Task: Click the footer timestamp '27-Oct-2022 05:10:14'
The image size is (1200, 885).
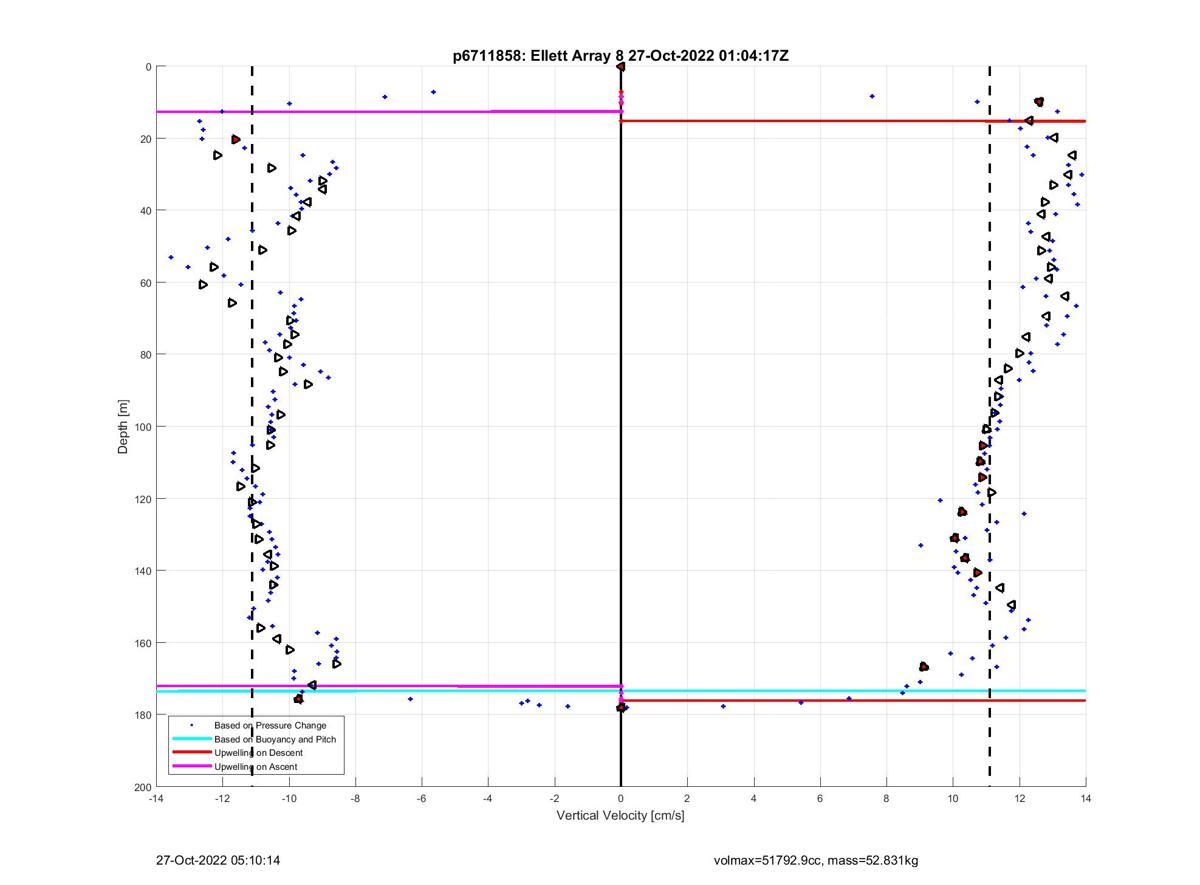Action: pos(218,860)
